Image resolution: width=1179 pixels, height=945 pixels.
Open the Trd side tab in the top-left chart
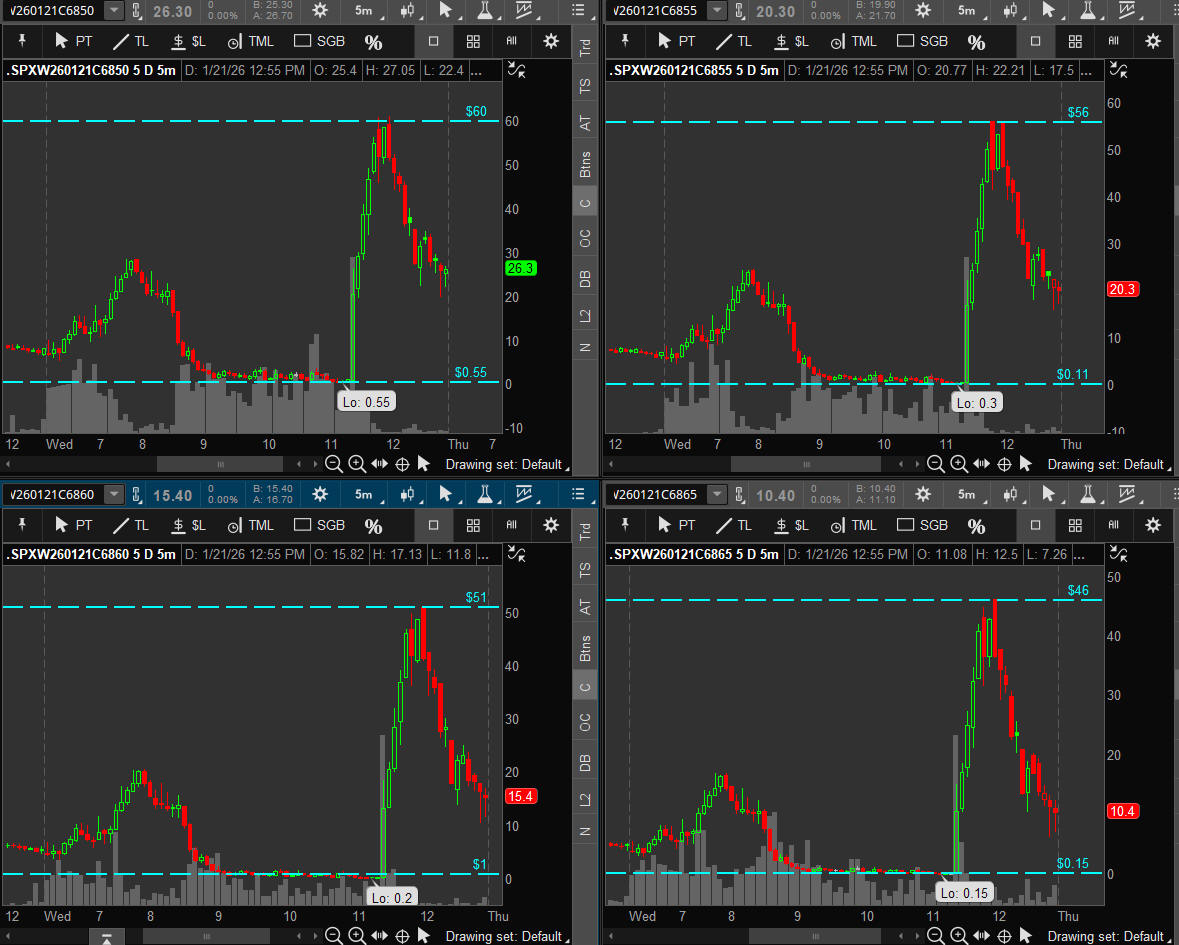(x=585, y=47)
